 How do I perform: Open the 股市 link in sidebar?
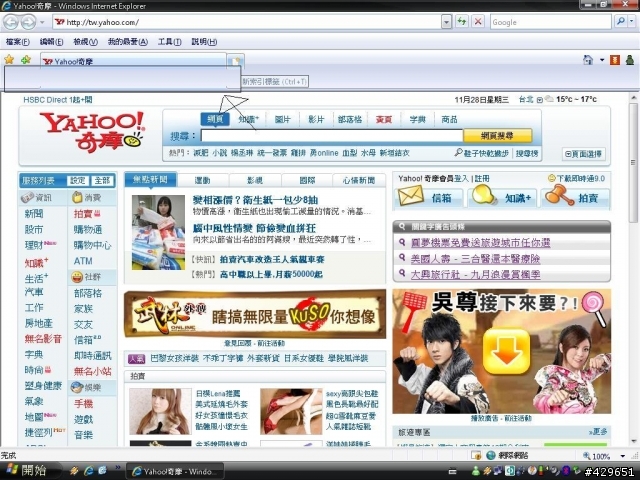coord(33,229)
